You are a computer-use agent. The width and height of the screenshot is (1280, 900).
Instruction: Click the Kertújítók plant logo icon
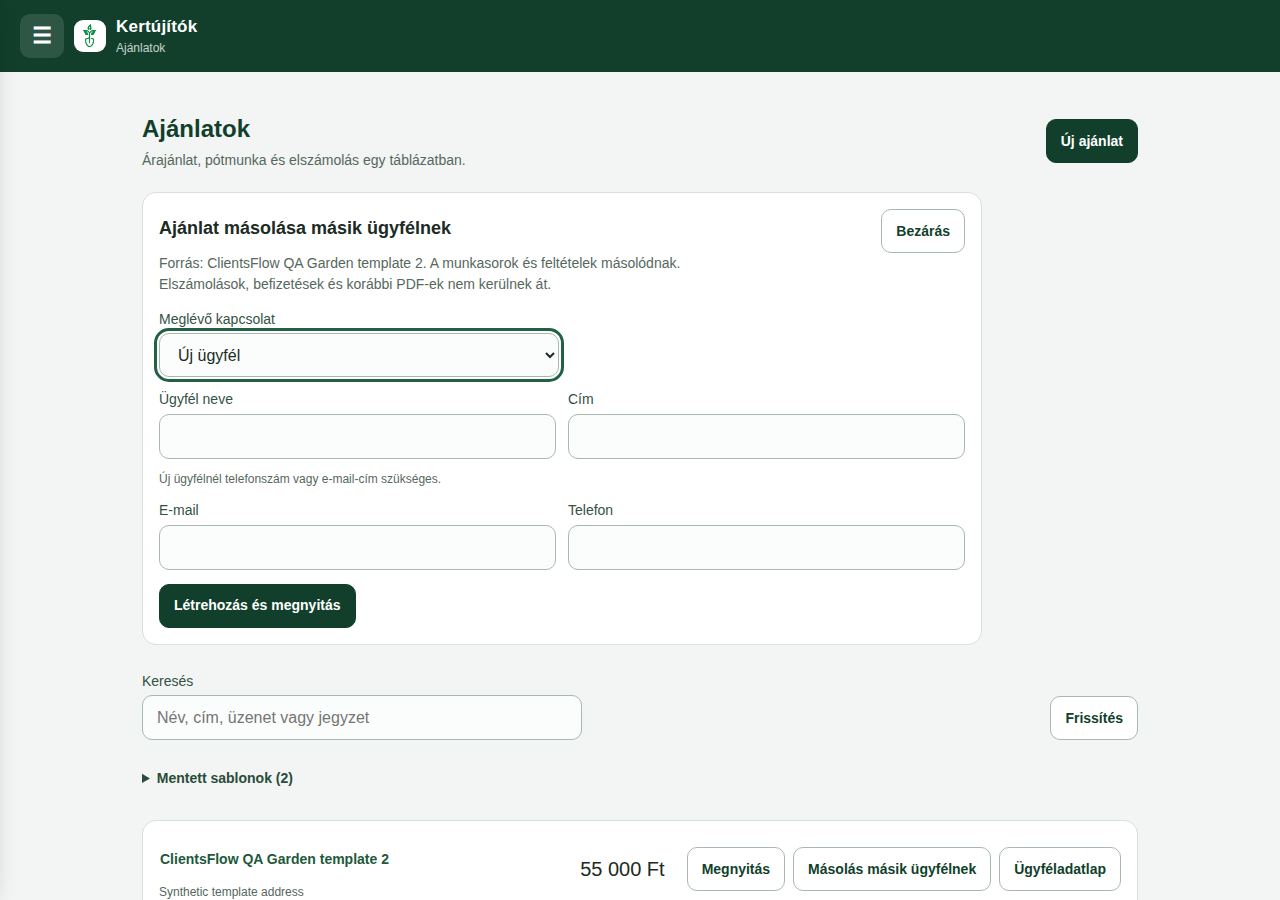tap(90, 36)
